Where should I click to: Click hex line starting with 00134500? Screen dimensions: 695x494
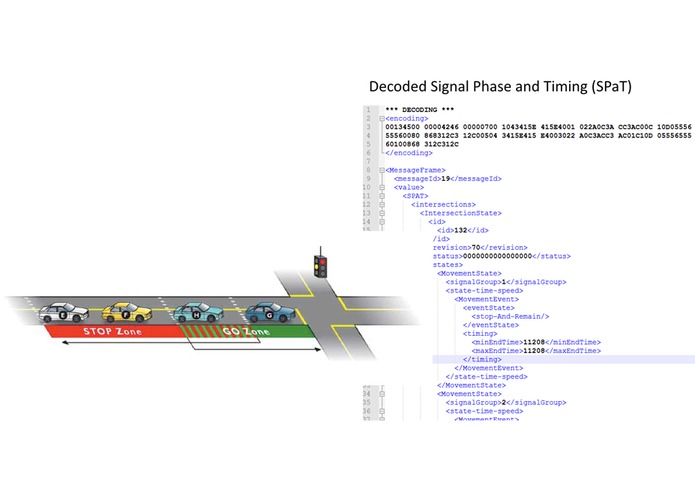coord(538,127)
